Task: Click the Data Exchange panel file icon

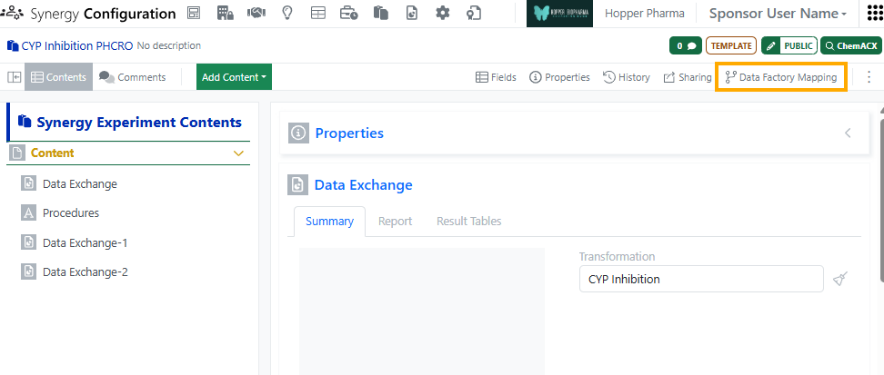Action: (298, 185)
